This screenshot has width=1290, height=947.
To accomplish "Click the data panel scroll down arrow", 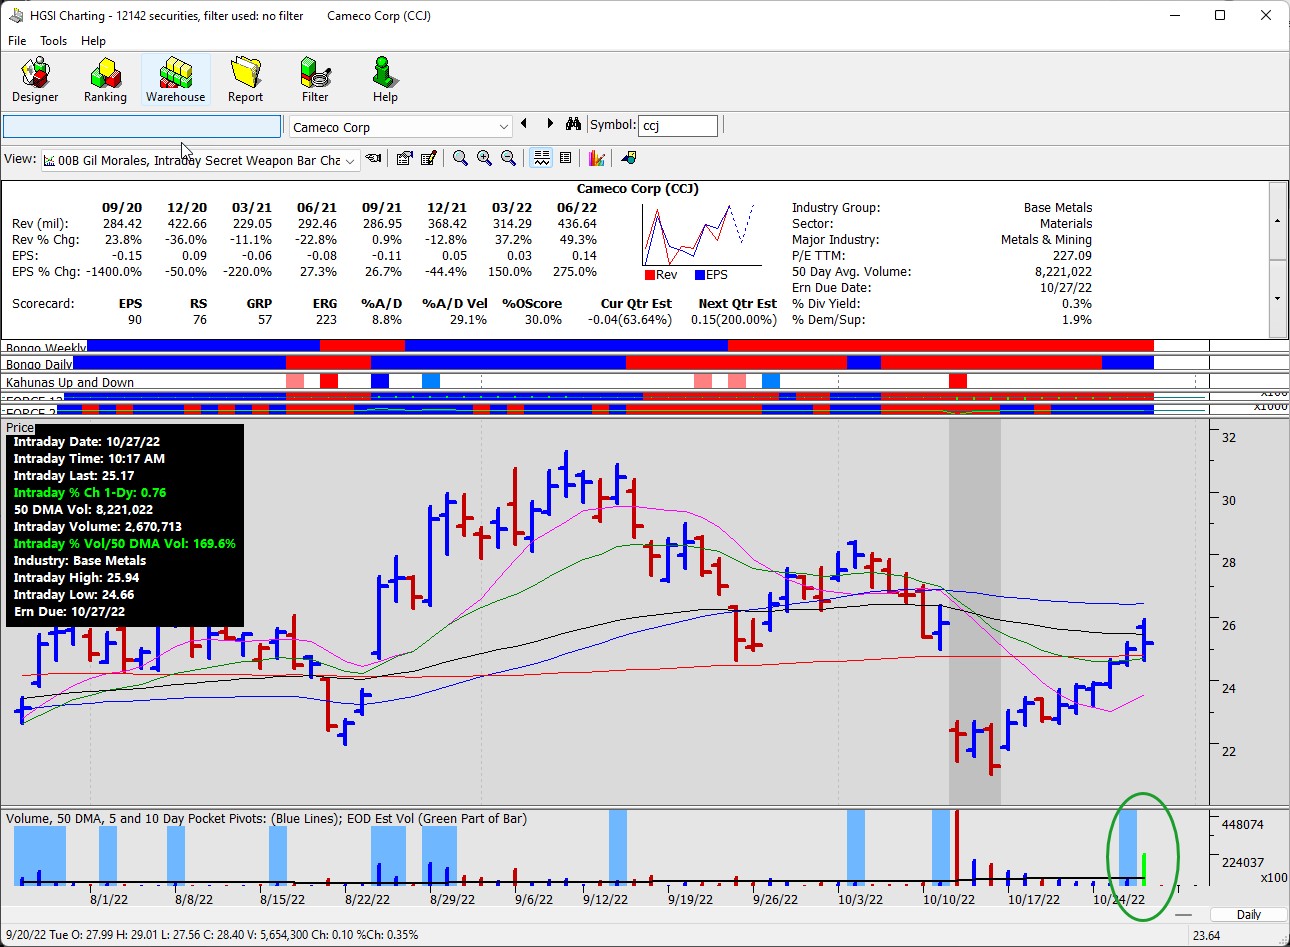I will tap(1277, 298).
